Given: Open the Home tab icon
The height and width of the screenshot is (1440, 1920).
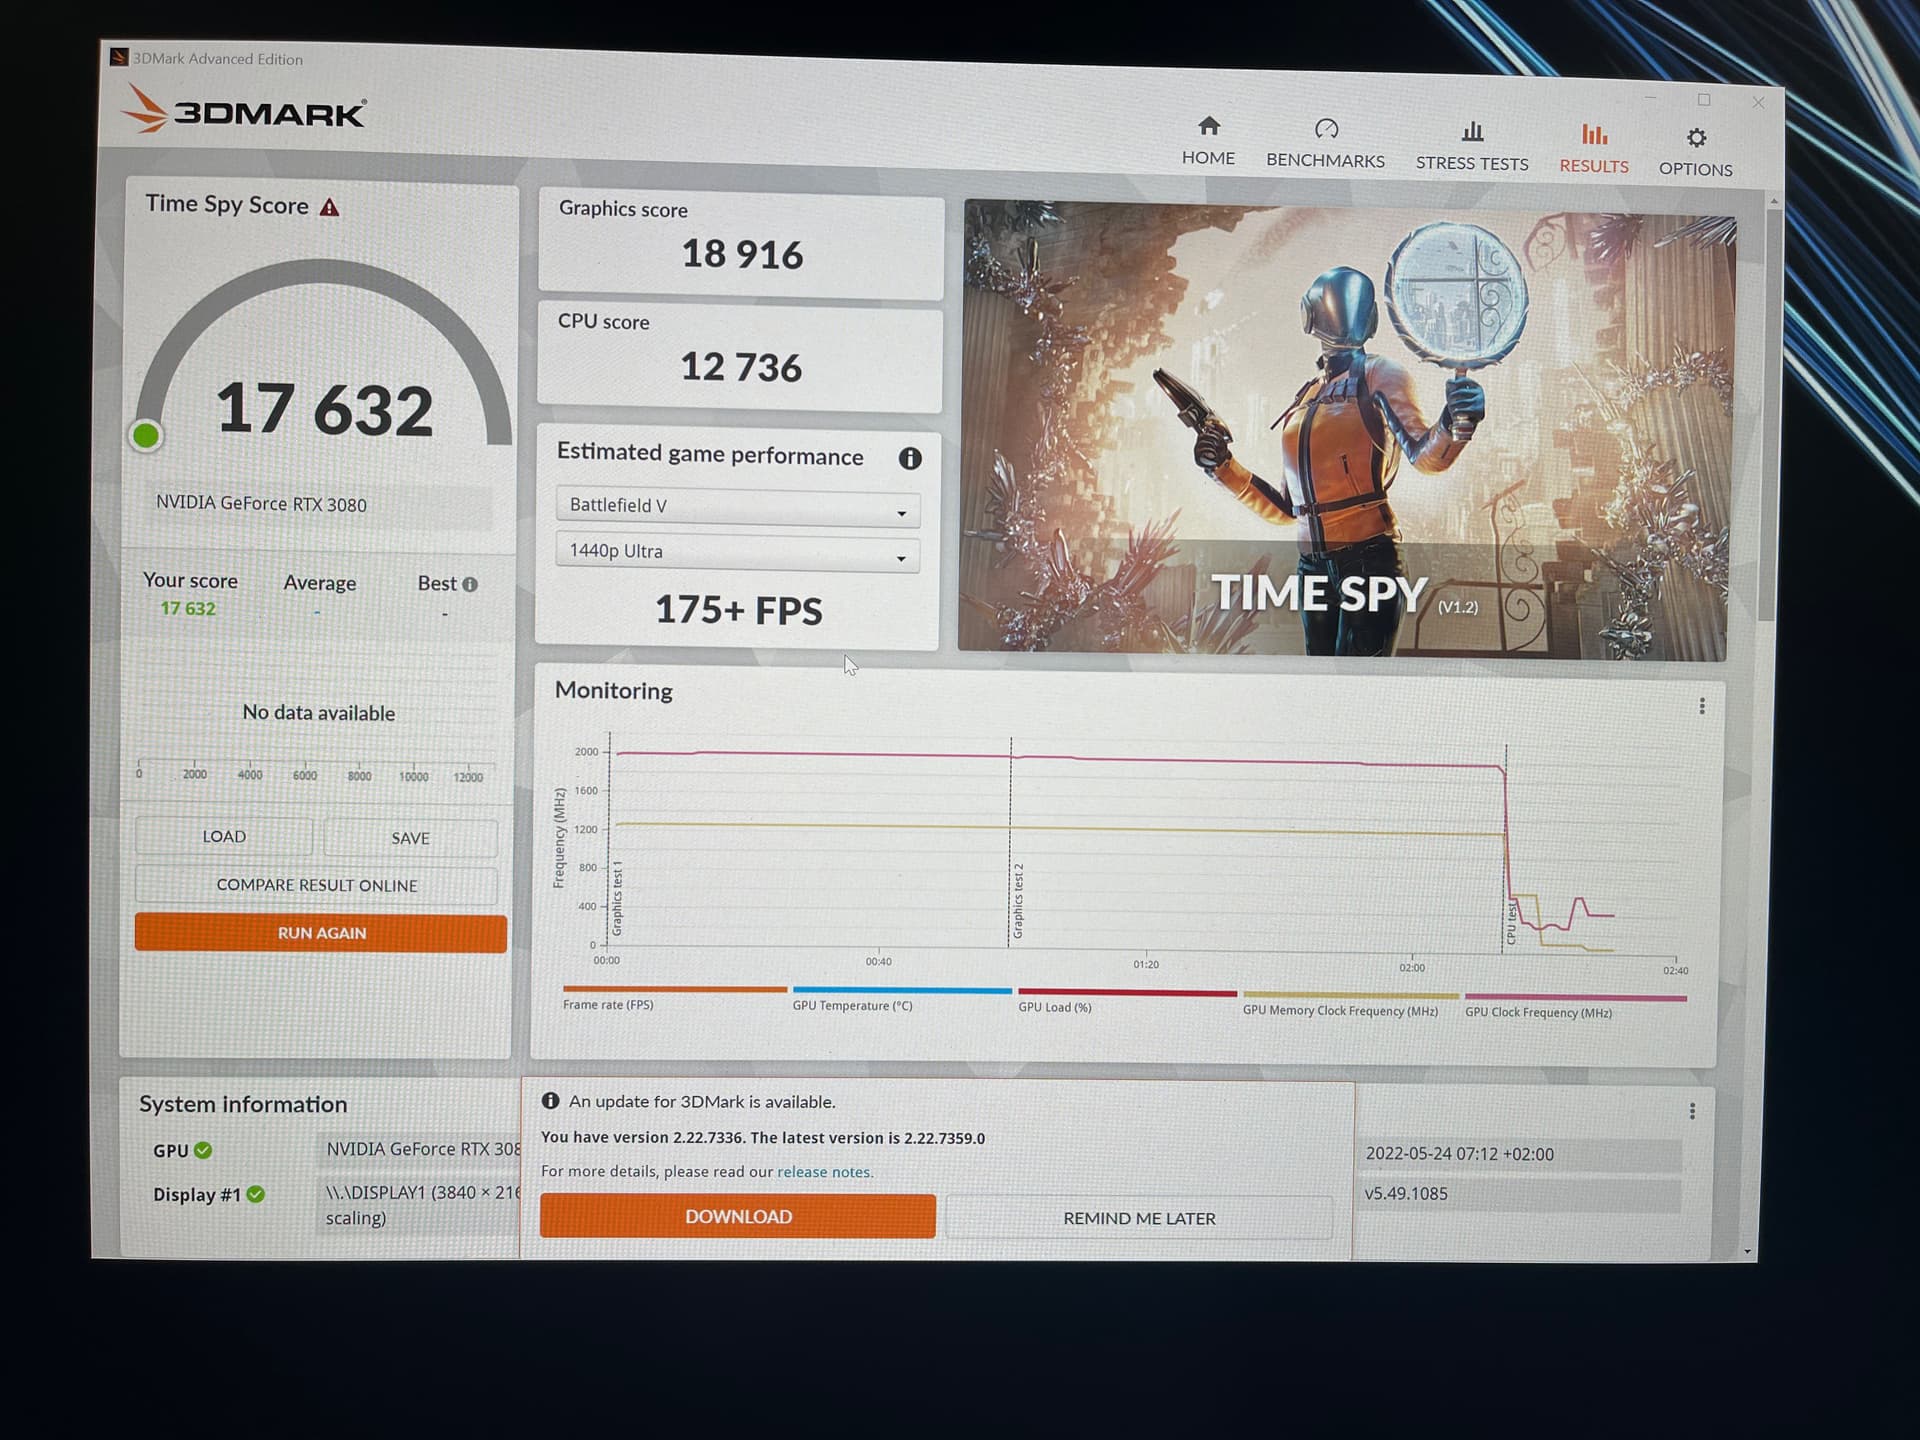Looking at the screenshot, I should coord(1209,126).
